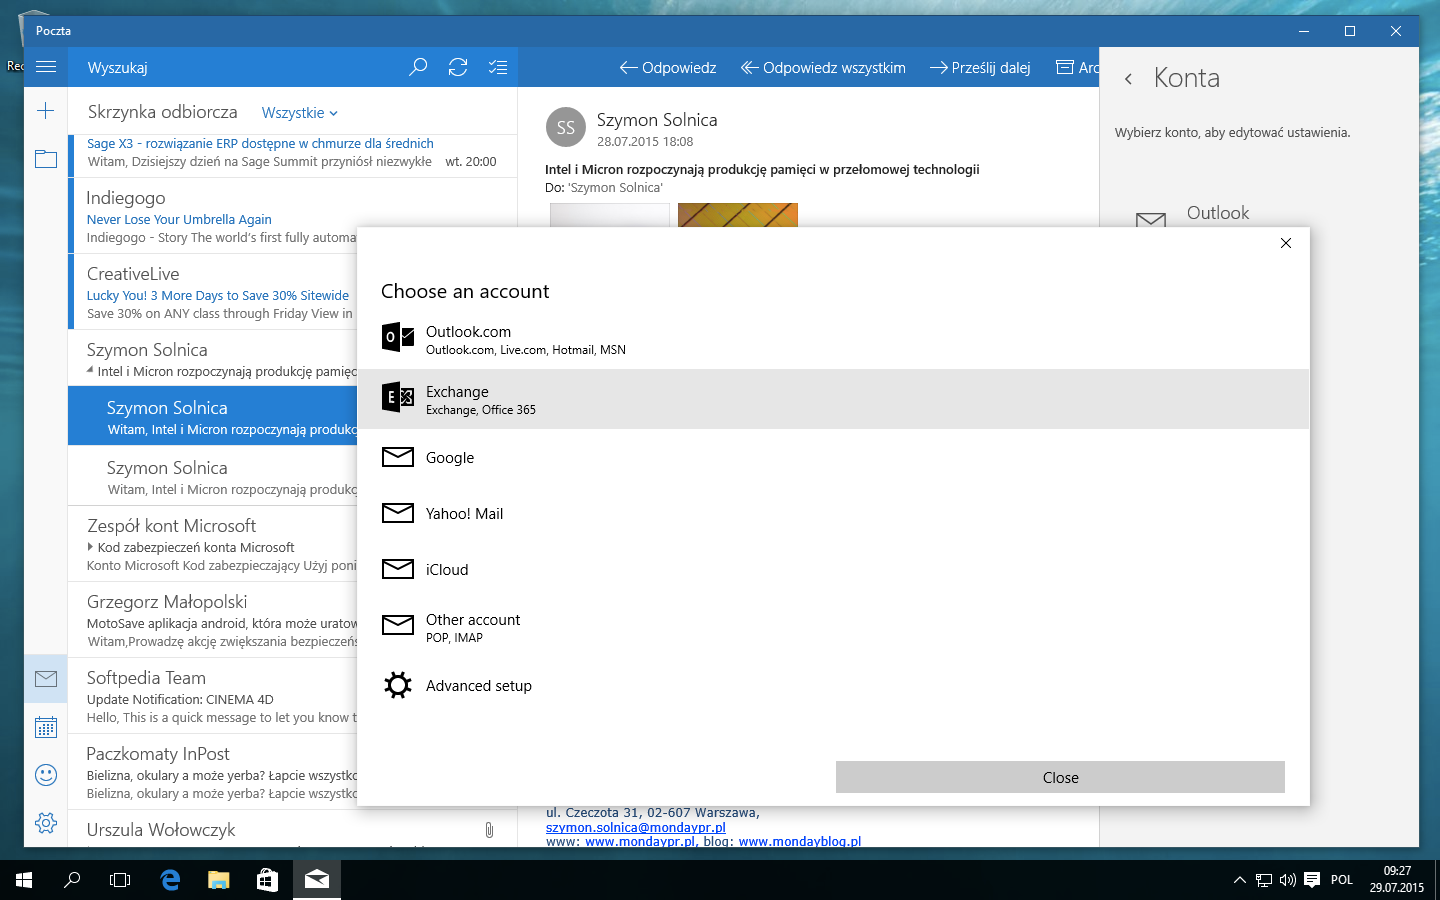Choose iCloud account option
This screenshot has height=900, width=1440.
[x=833, y=569]
